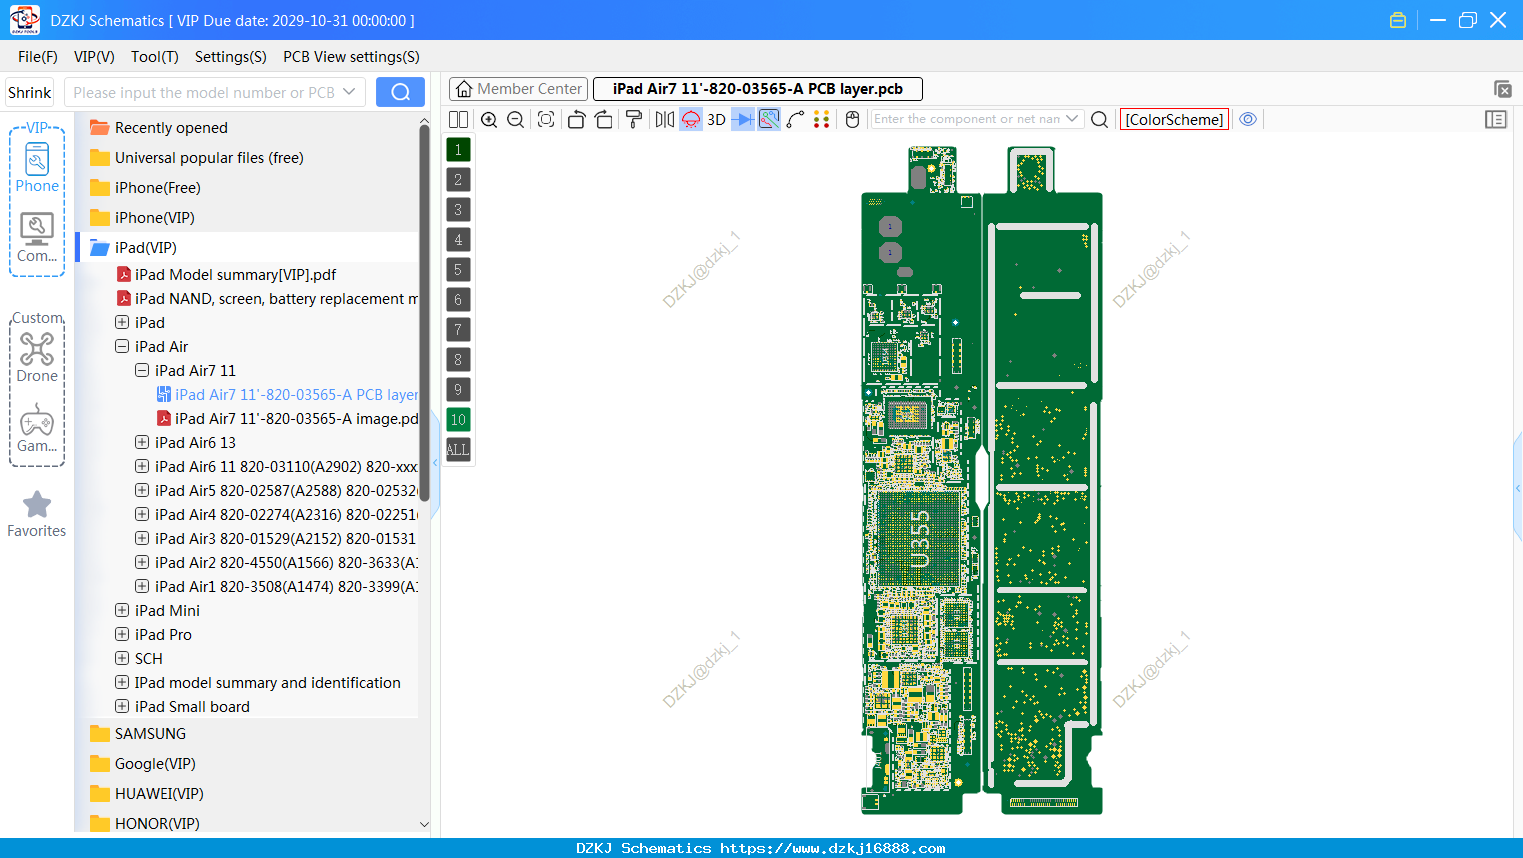This screenshot has width=1523, height=858.
Task: Expand the iPad Pro node
Action: click(x=122, y=634)
